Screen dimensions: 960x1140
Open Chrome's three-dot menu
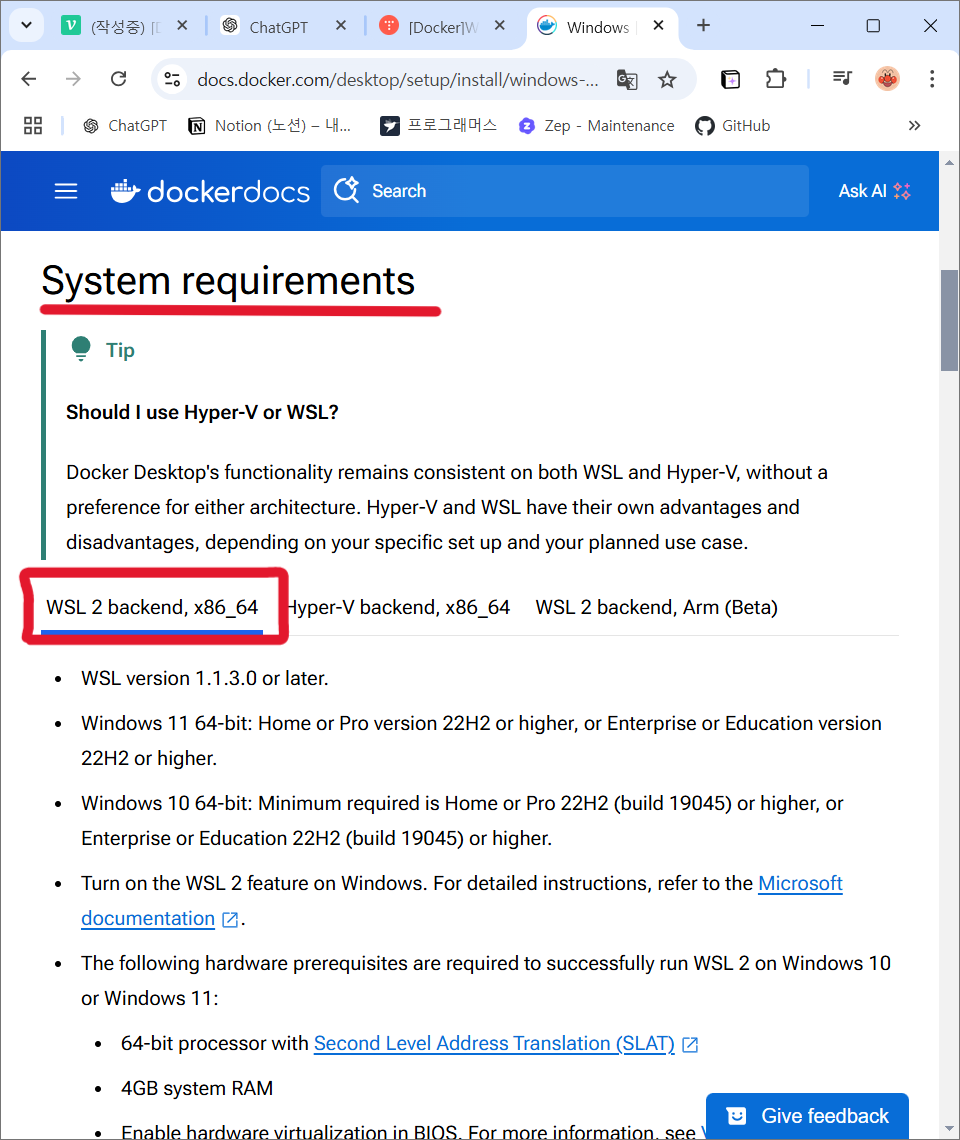(x=932, y=79)
